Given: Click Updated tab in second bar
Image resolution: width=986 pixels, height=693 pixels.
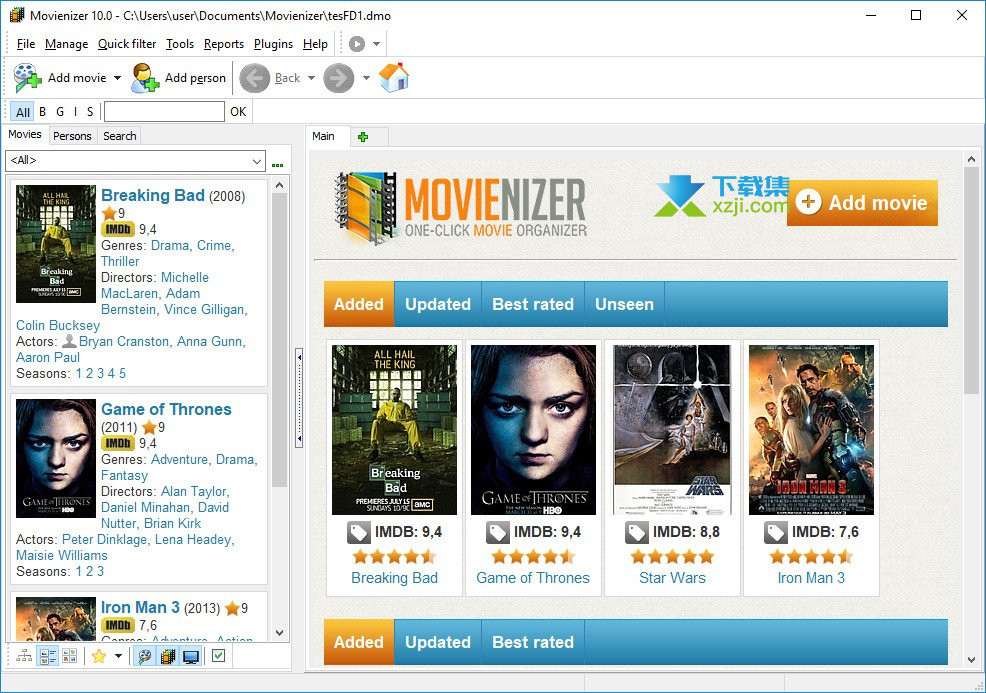Looking at the screenshot, I should point(438,642).
